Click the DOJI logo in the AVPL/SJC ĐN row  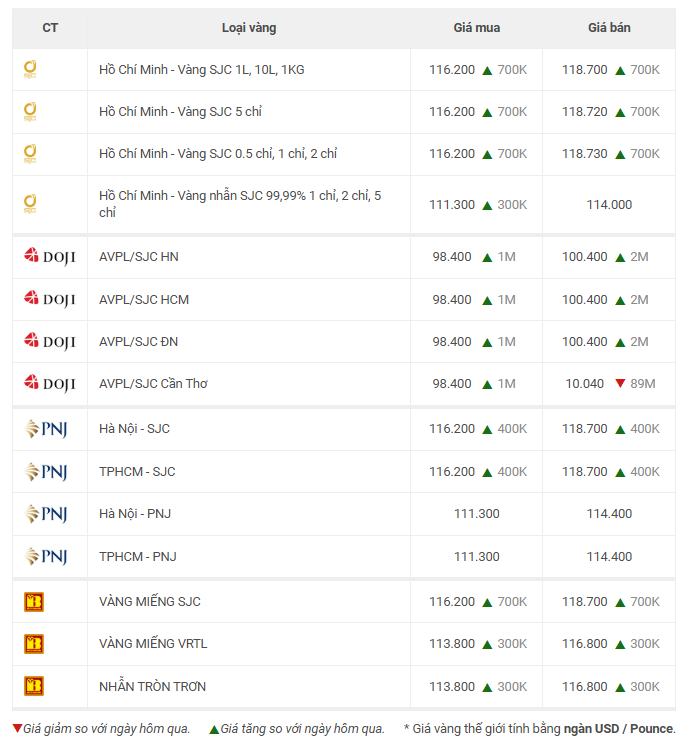50,342
